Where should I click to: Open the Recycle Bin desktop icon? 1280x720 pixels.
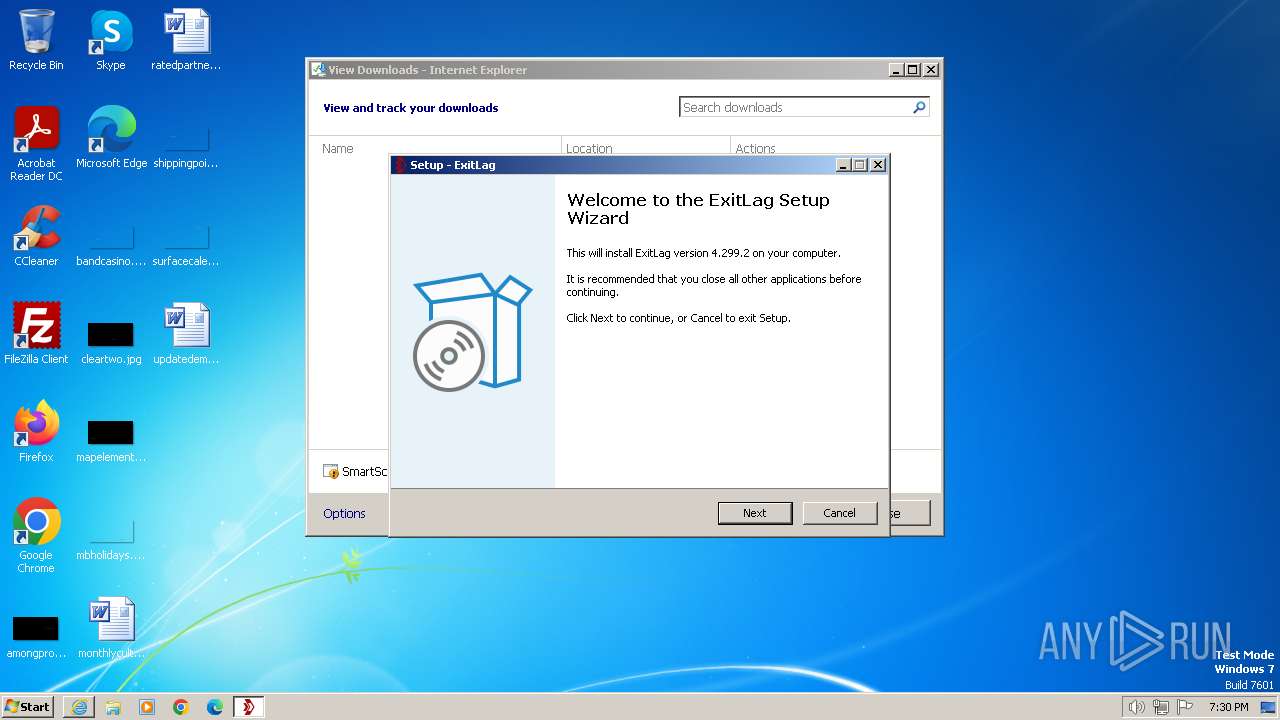point(36,40)
